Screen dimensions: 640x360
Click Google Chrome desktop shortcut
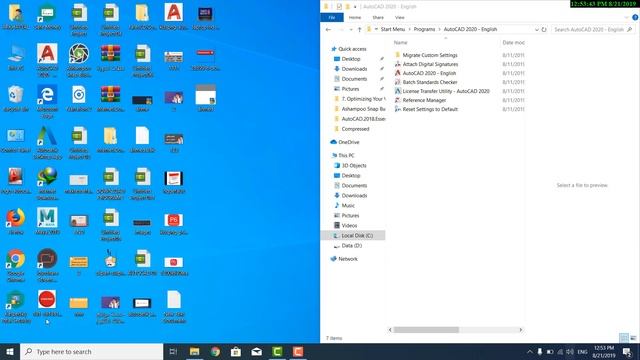pyautogui.click(x=16, y=266)
